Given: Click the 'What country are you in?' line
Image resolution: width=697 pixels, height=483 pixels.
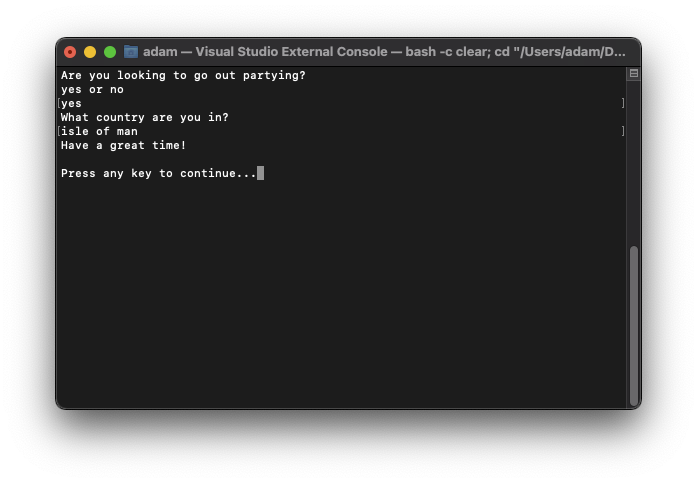Looking at the screenshot, I should (x=144, y=117).
